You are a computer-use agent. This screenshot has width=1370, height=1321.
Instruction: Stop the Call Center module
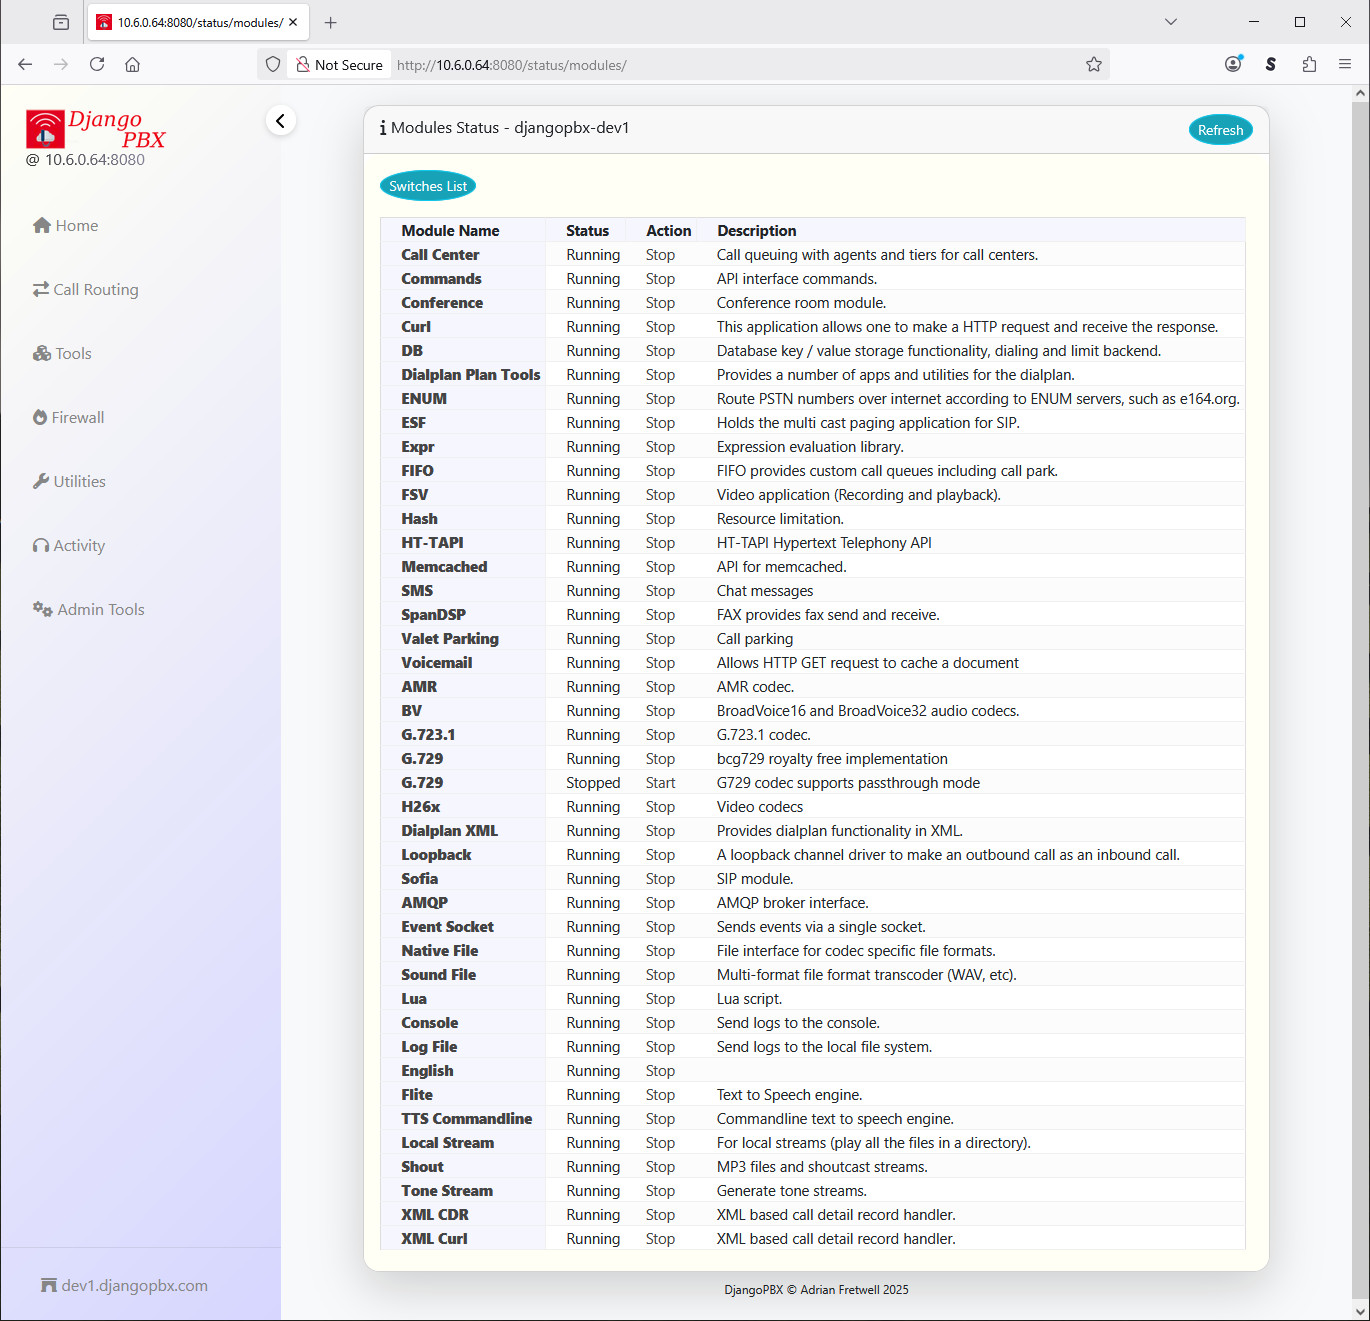click(x=660, y=255)
